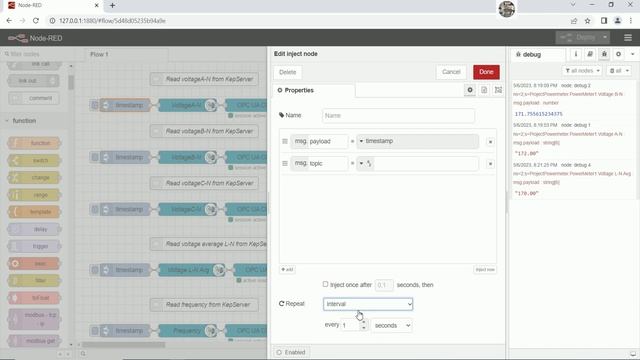
Task: Open browser profile icon
Action: [617, 21]
